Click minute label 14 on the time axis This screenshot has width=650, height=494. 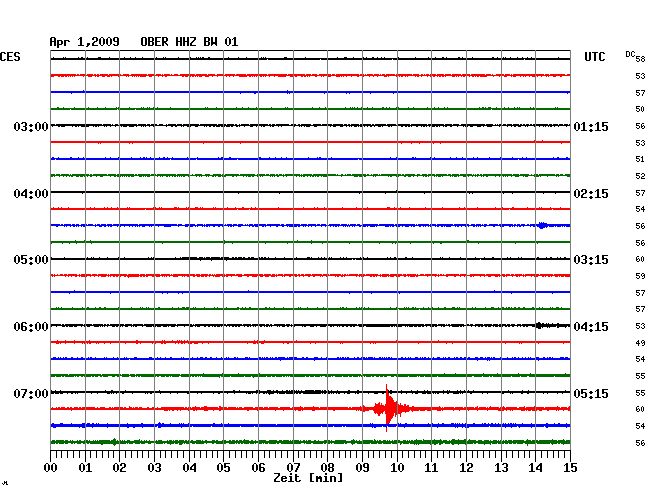click(535, 467)
